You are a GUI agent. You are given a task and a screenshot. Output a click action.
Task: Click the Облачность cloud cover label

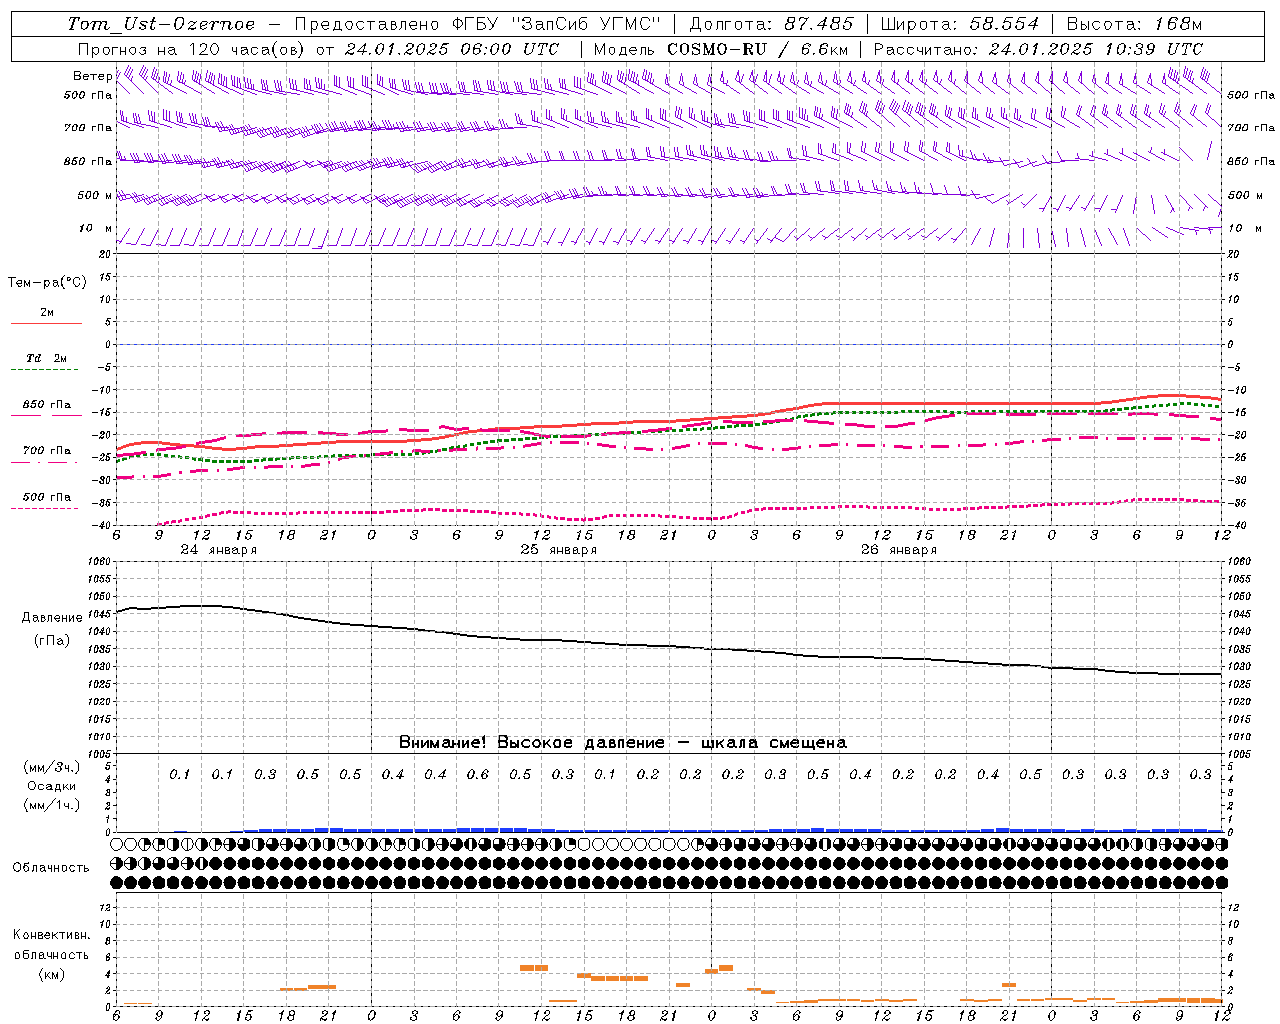pos(51,868)
